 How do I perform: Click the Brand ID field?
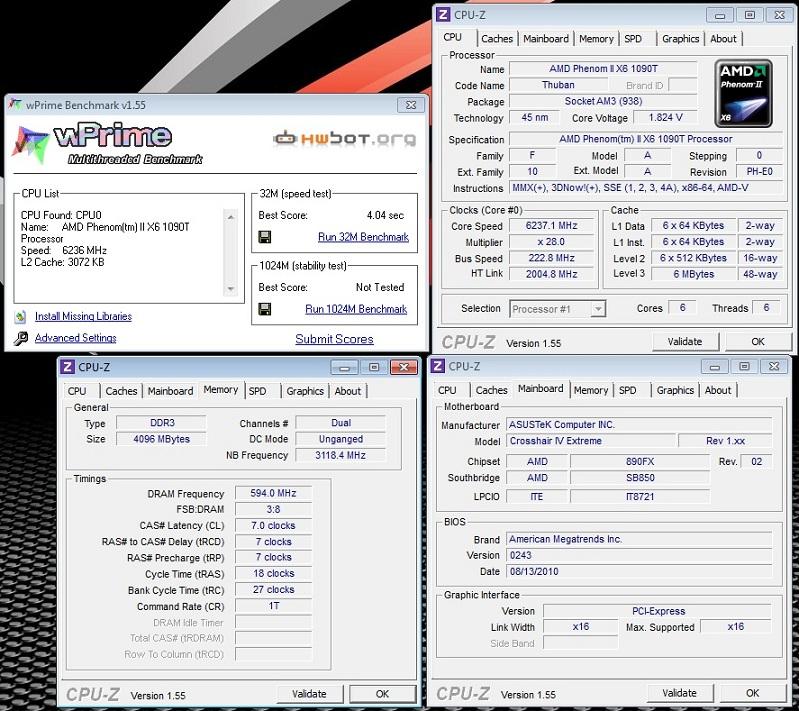click(683, 85)
